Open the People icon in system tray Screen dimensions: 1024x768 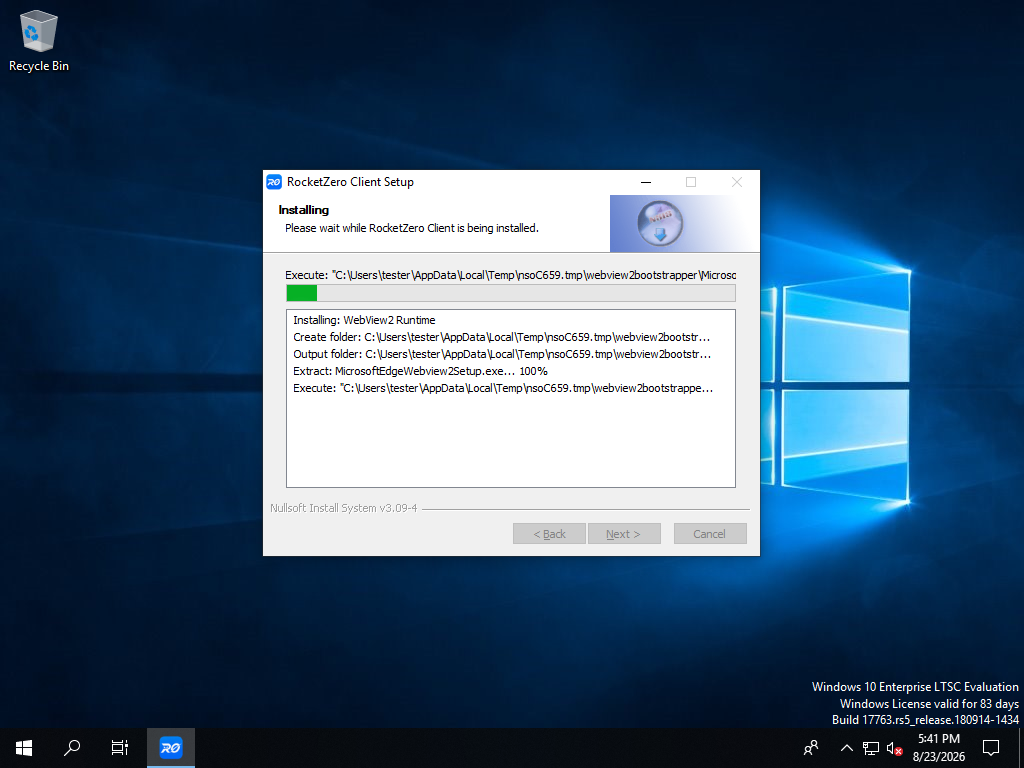coord(811,748)
